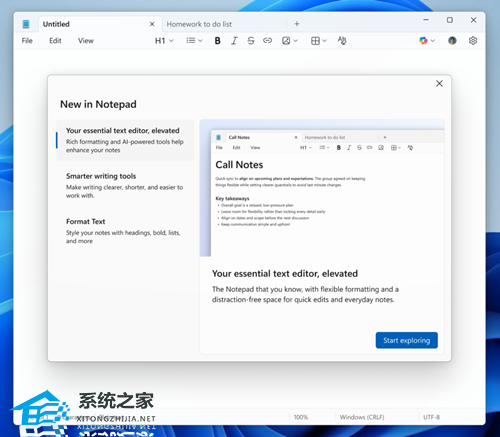The image size is (500, 437).
Task: Click the 'New in Notepad' heading
Action: pyautogui.click(x=98, y=104)
